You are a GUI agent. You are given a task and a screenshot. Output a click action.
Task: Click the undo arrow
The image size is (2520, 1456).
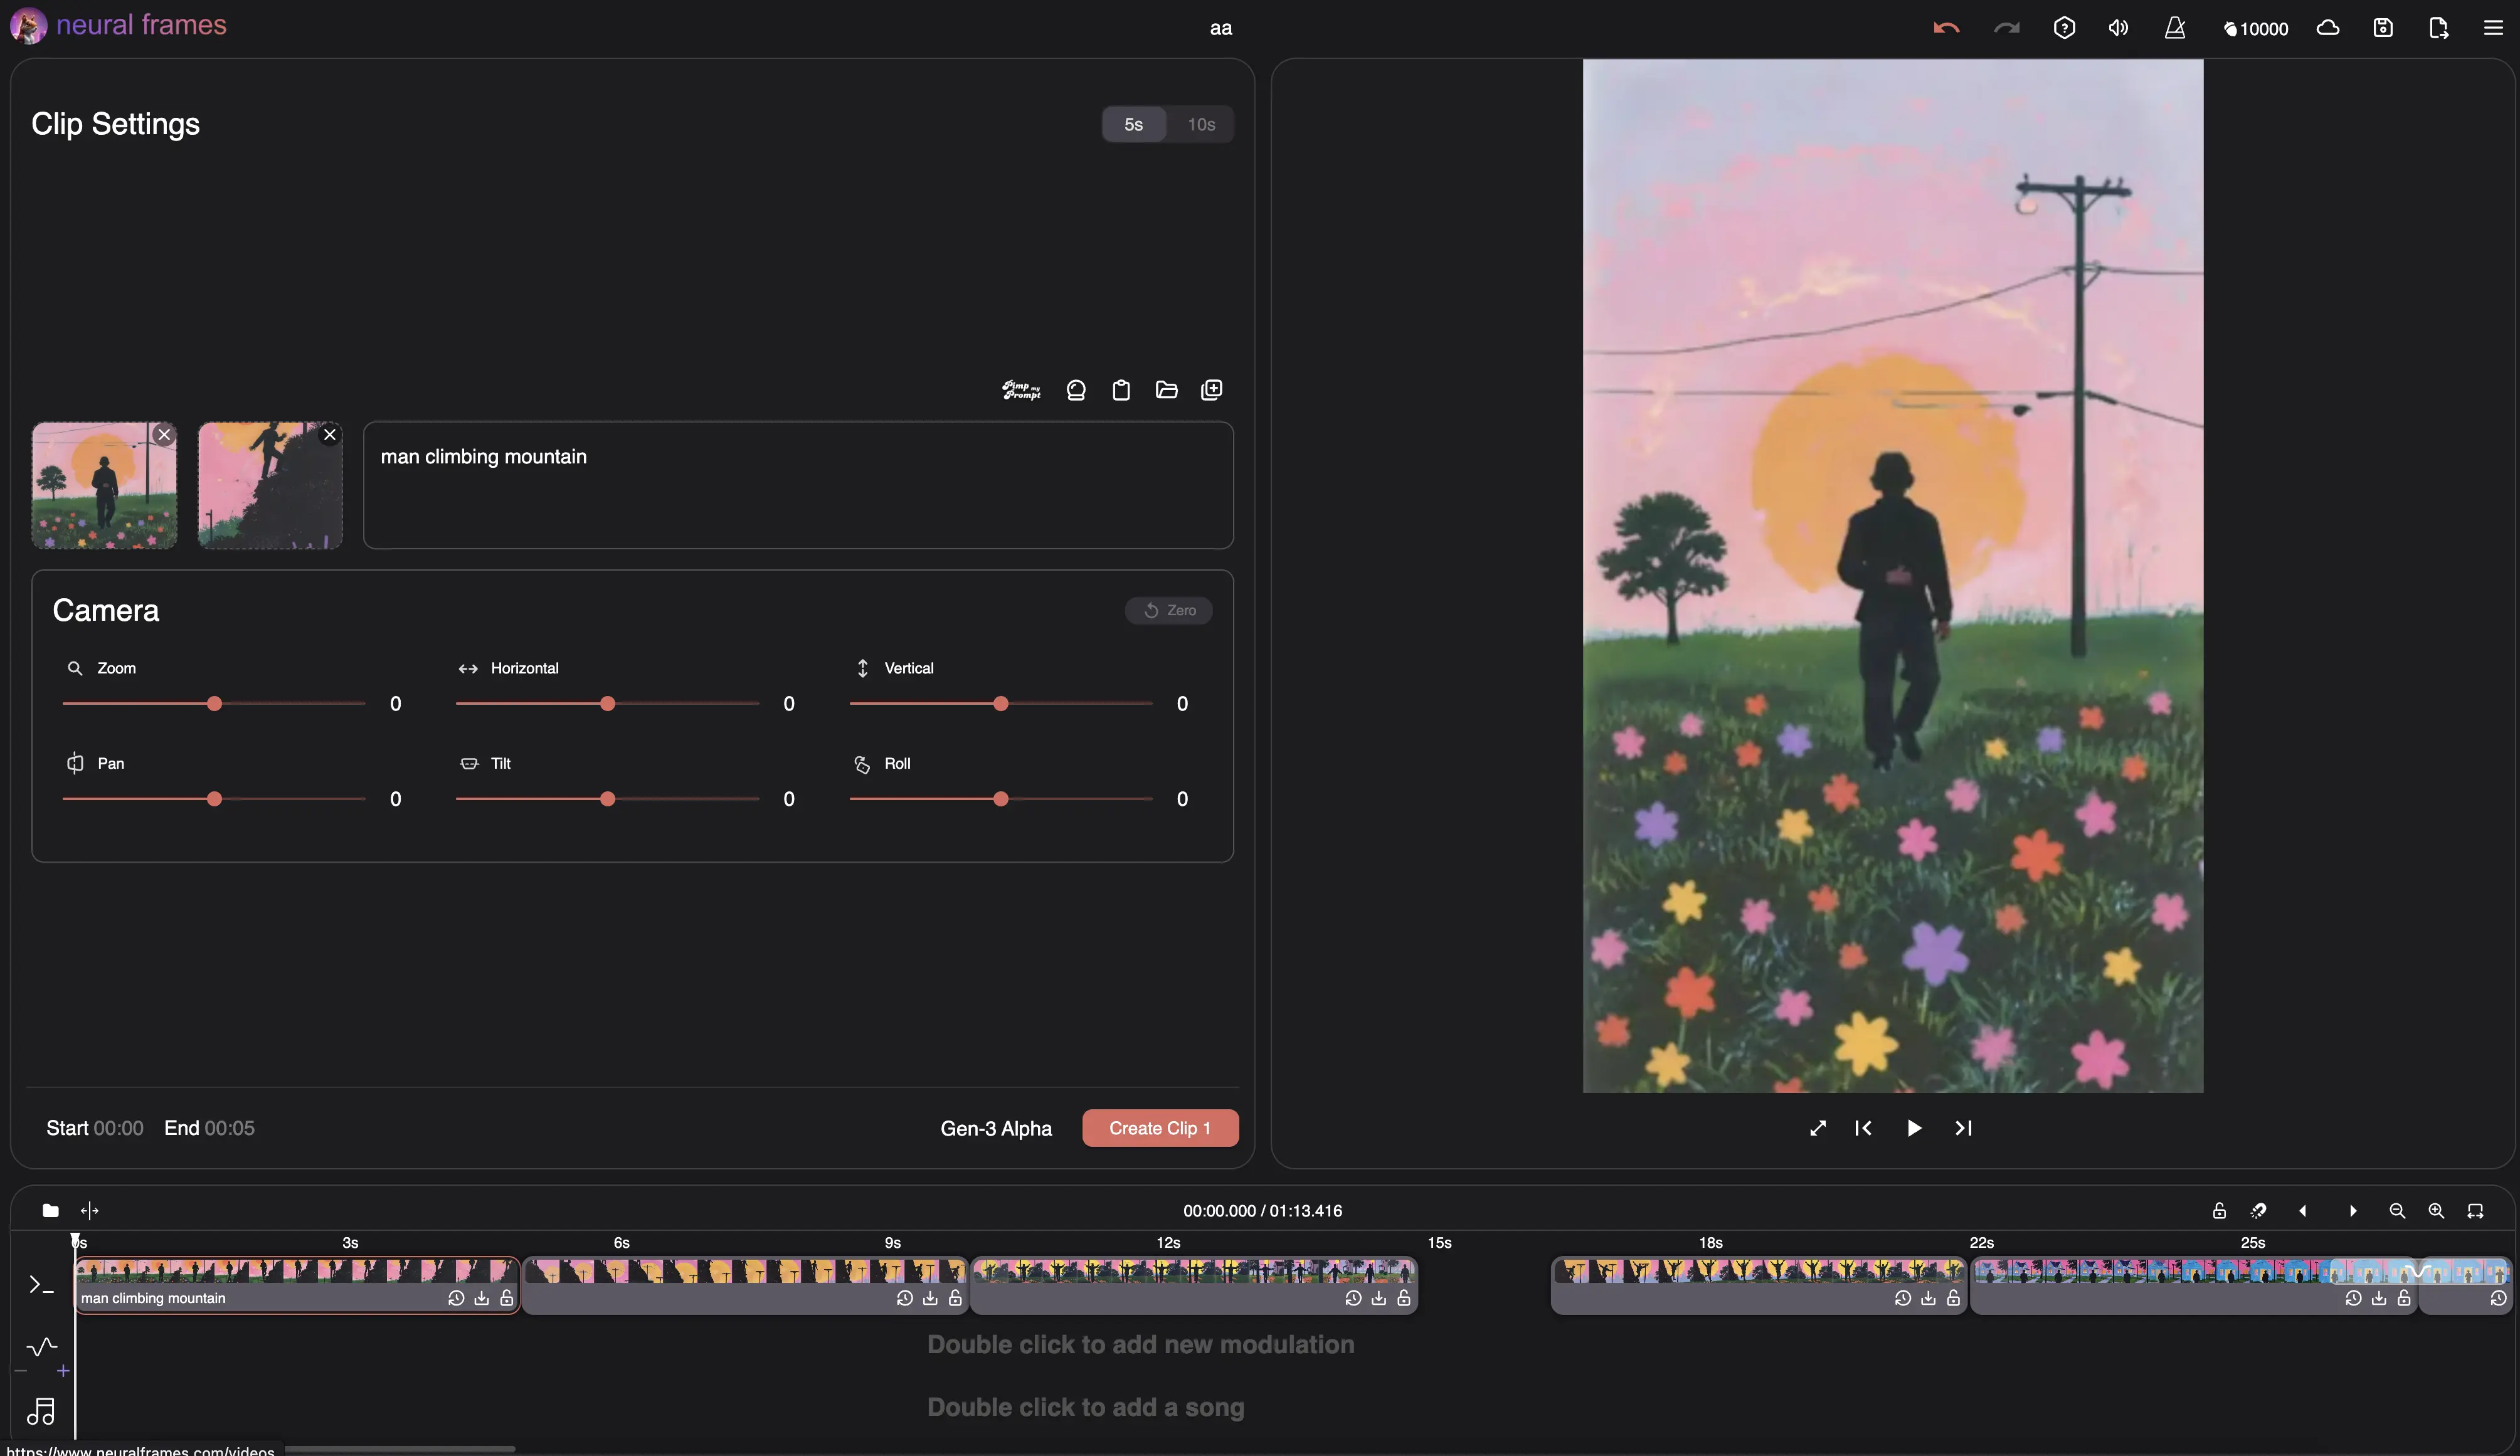coord(1945,28)
